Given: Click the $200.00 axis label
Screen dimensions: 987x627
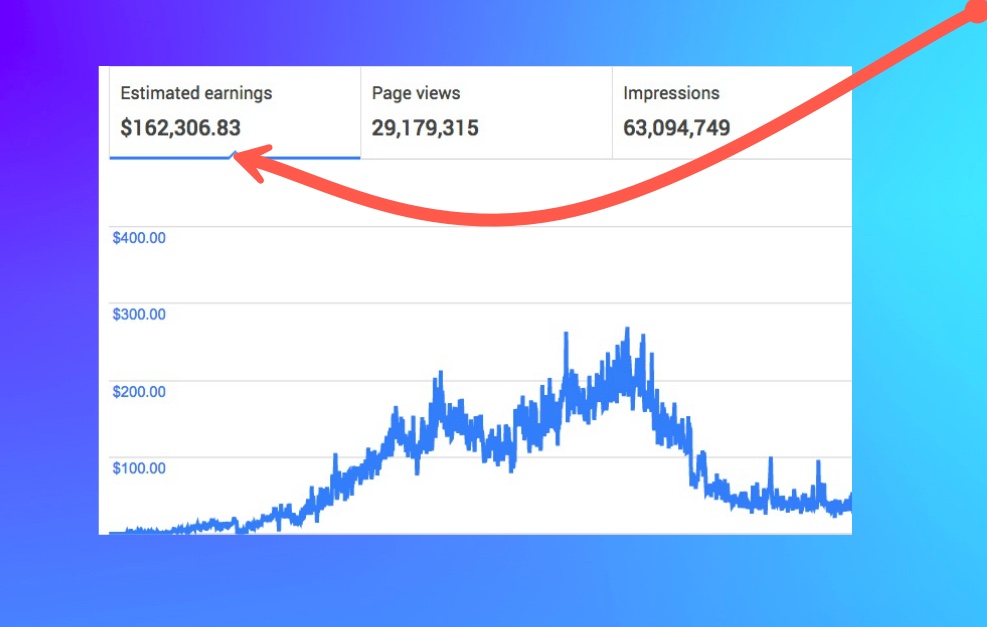Looking at the screenshot, I should point(139,392).
